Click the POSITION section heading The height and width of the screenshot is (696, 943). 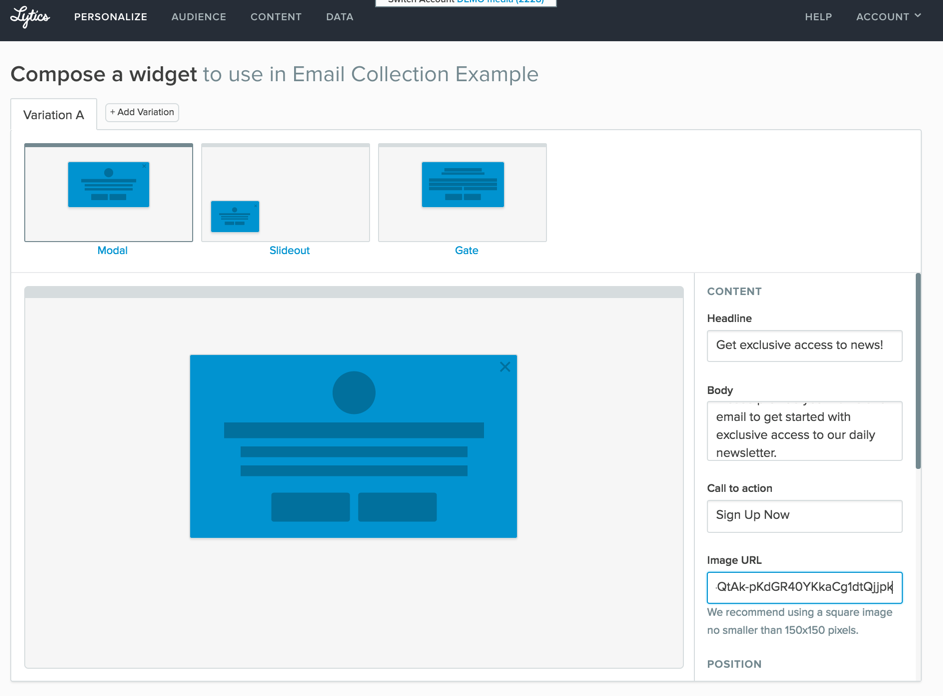734,664
